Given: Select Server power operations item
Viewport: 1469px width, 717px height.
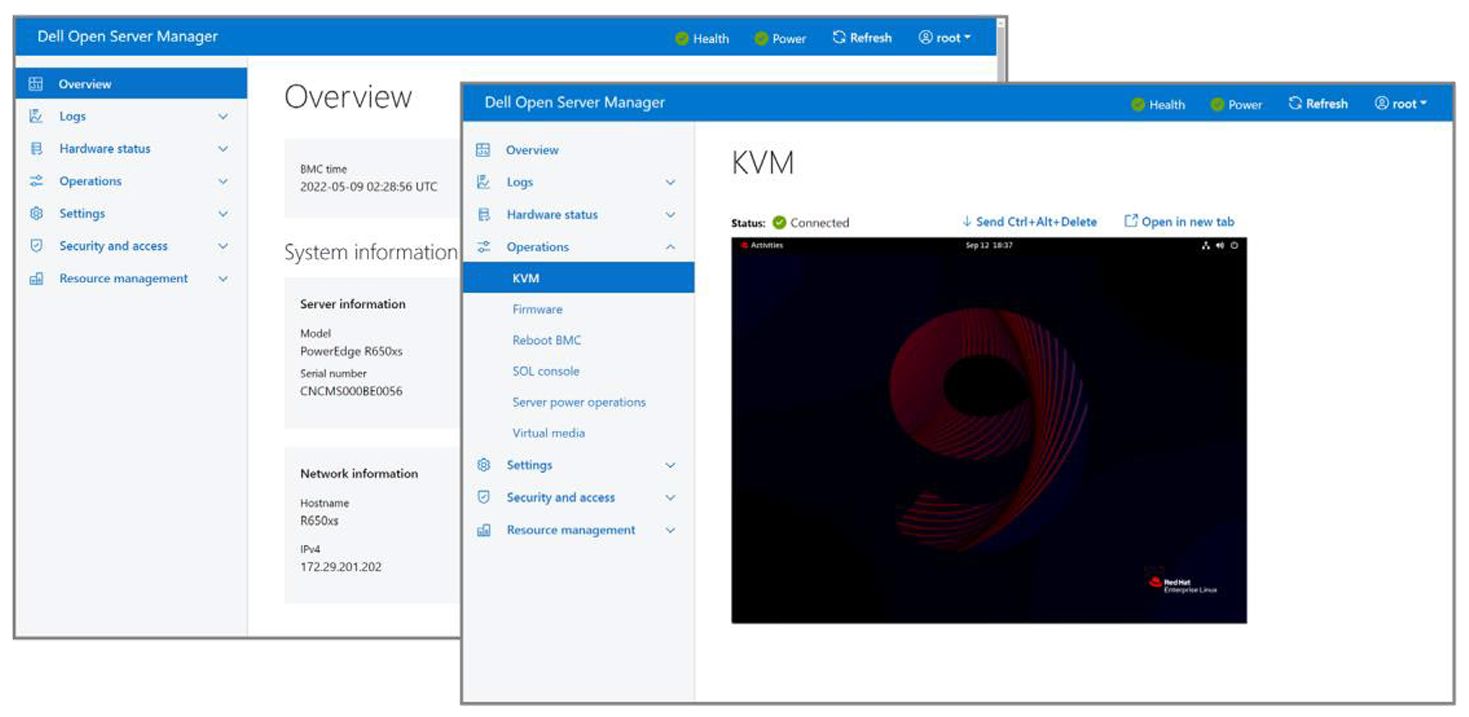Looking at the screenshot, I should click(578, 402).
